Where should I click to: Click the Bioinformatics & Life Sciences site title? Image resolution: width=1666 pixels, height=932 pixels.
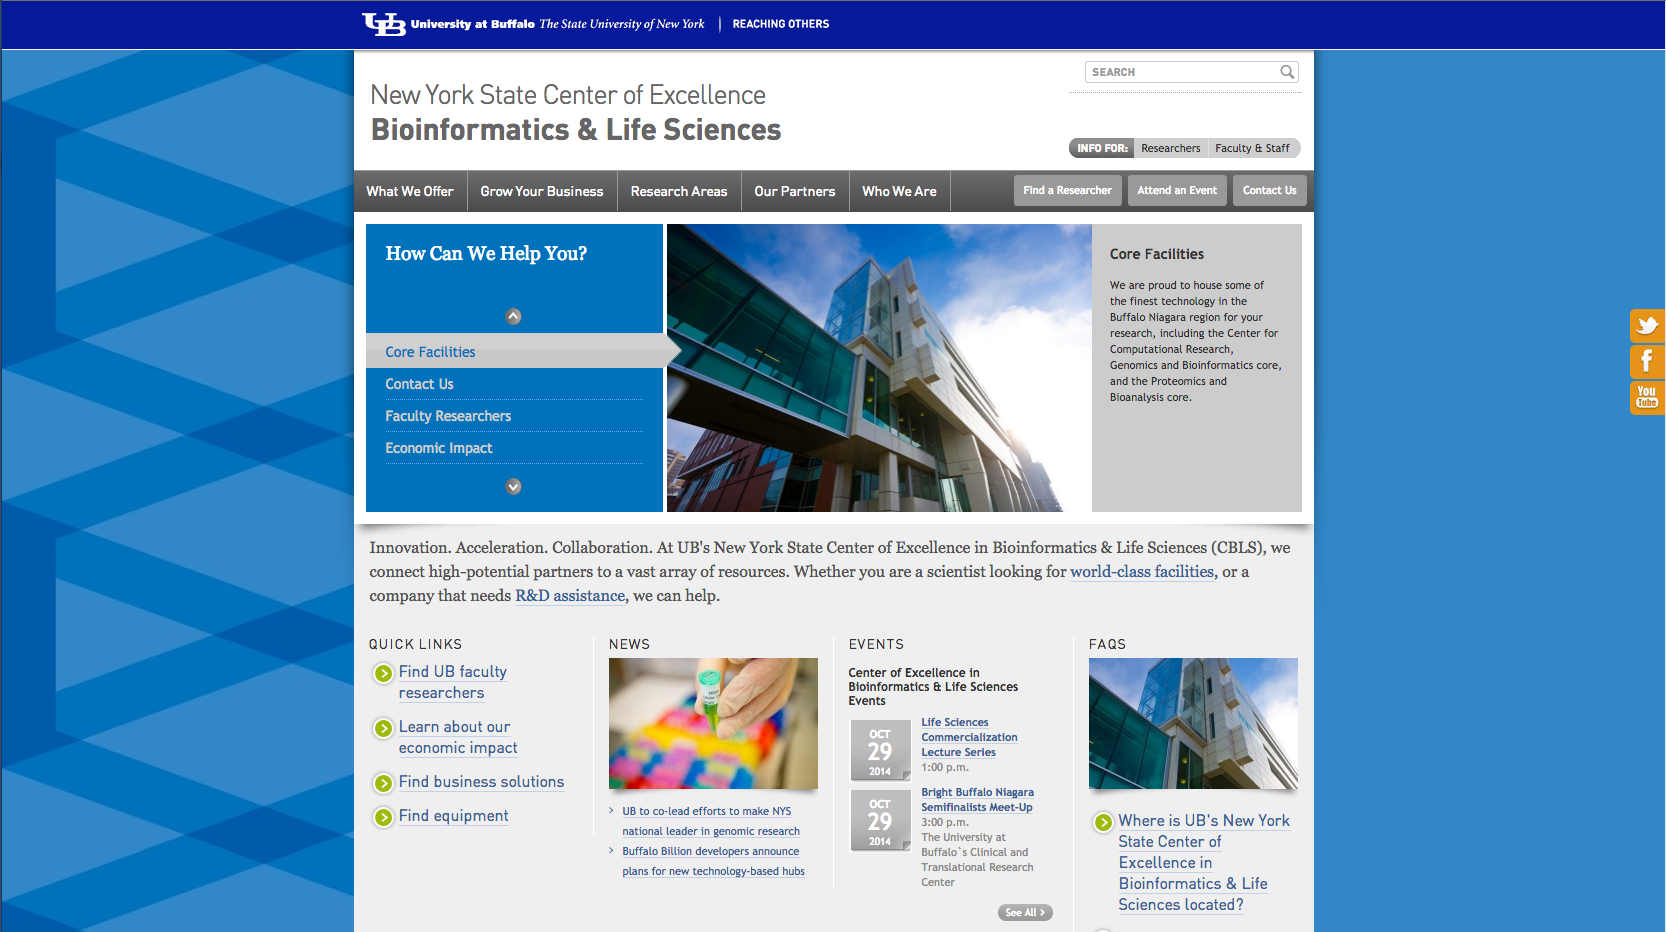[x=576, y=130]
